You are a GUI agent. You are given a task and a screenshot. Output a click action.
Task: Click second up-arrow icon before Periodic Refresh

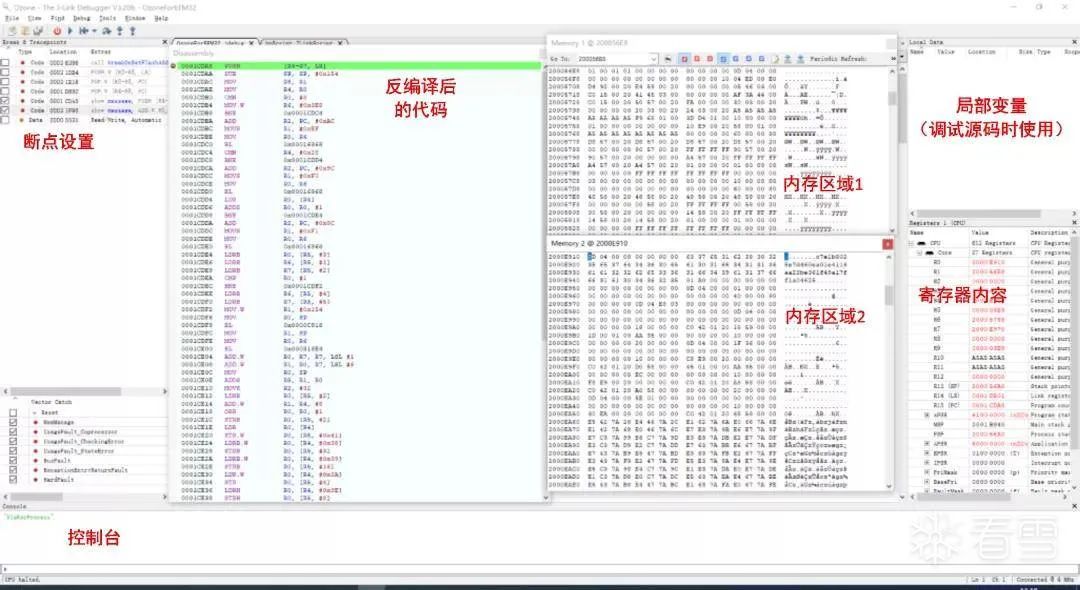800,59
